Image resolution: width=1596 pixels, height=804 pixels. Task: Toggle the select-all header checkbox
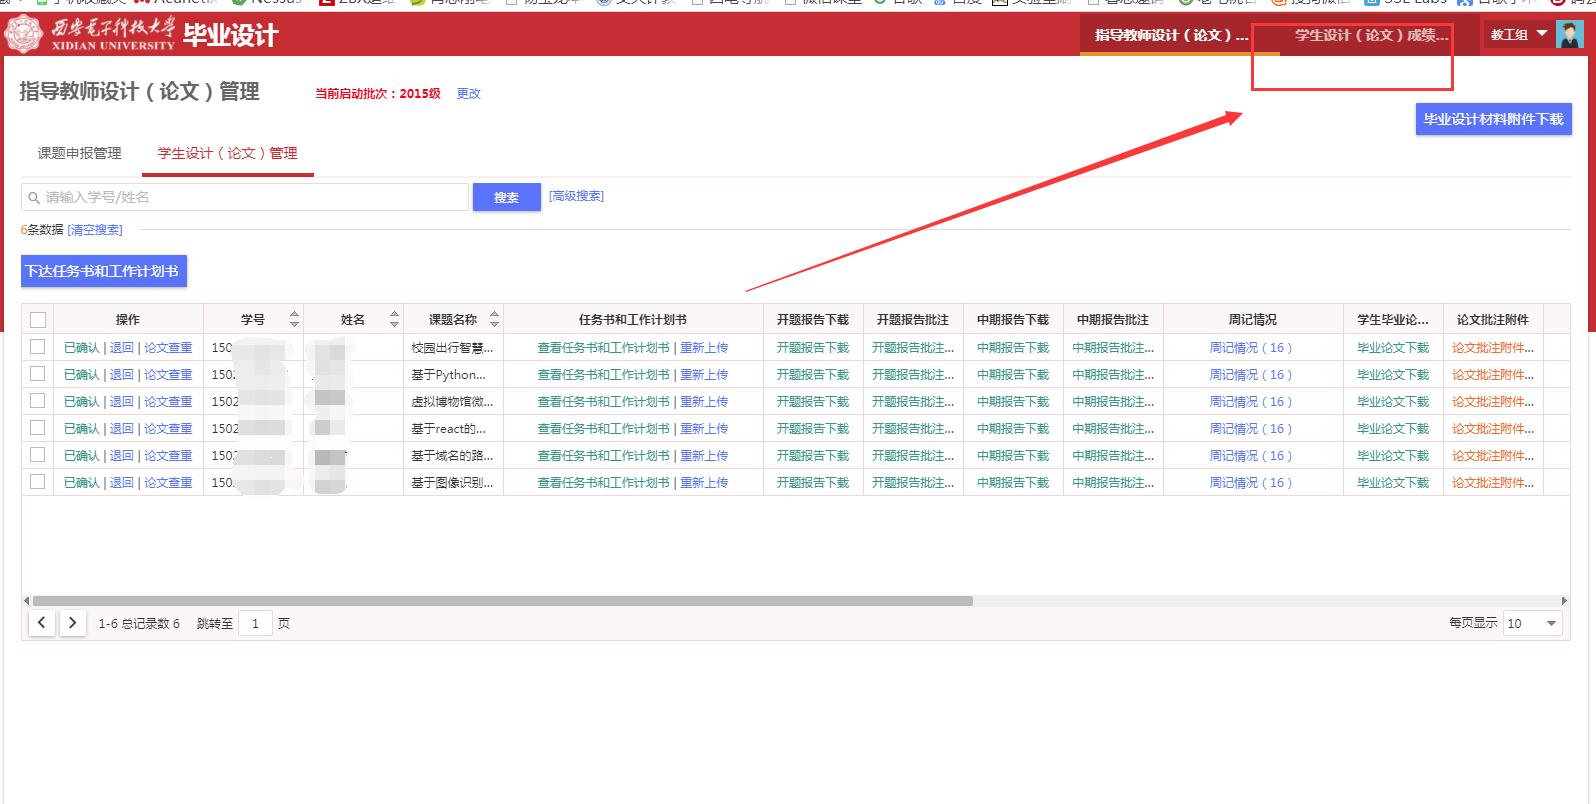pos(38,320)
